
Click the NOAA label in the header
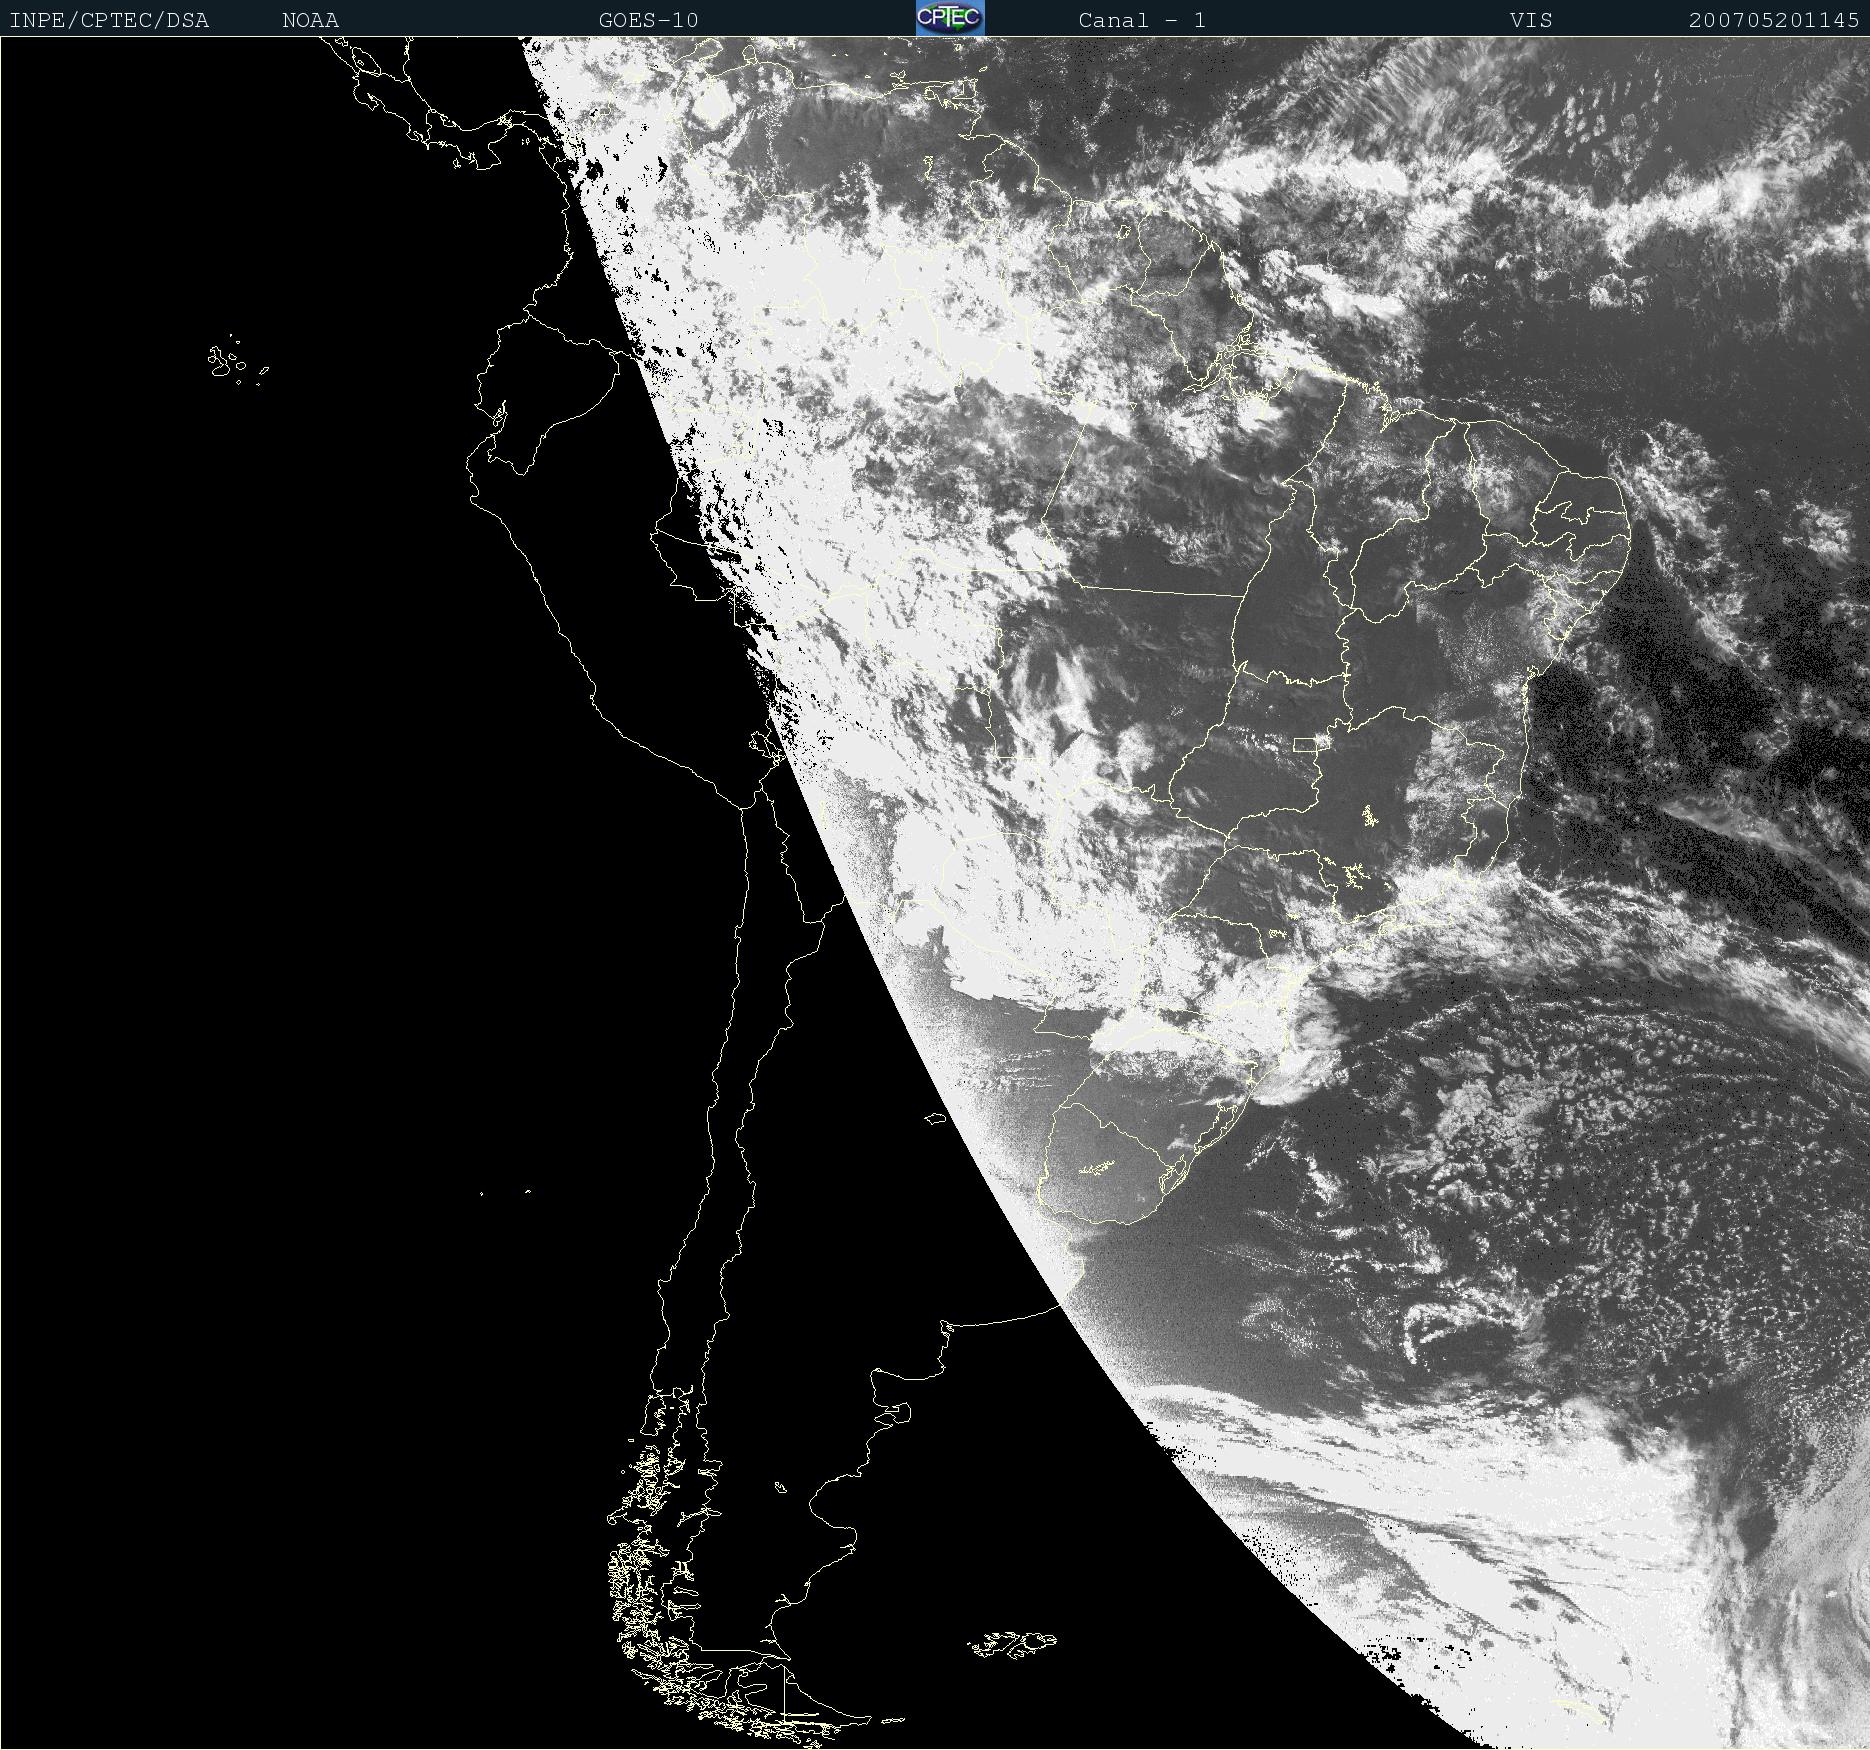point(311,20)
